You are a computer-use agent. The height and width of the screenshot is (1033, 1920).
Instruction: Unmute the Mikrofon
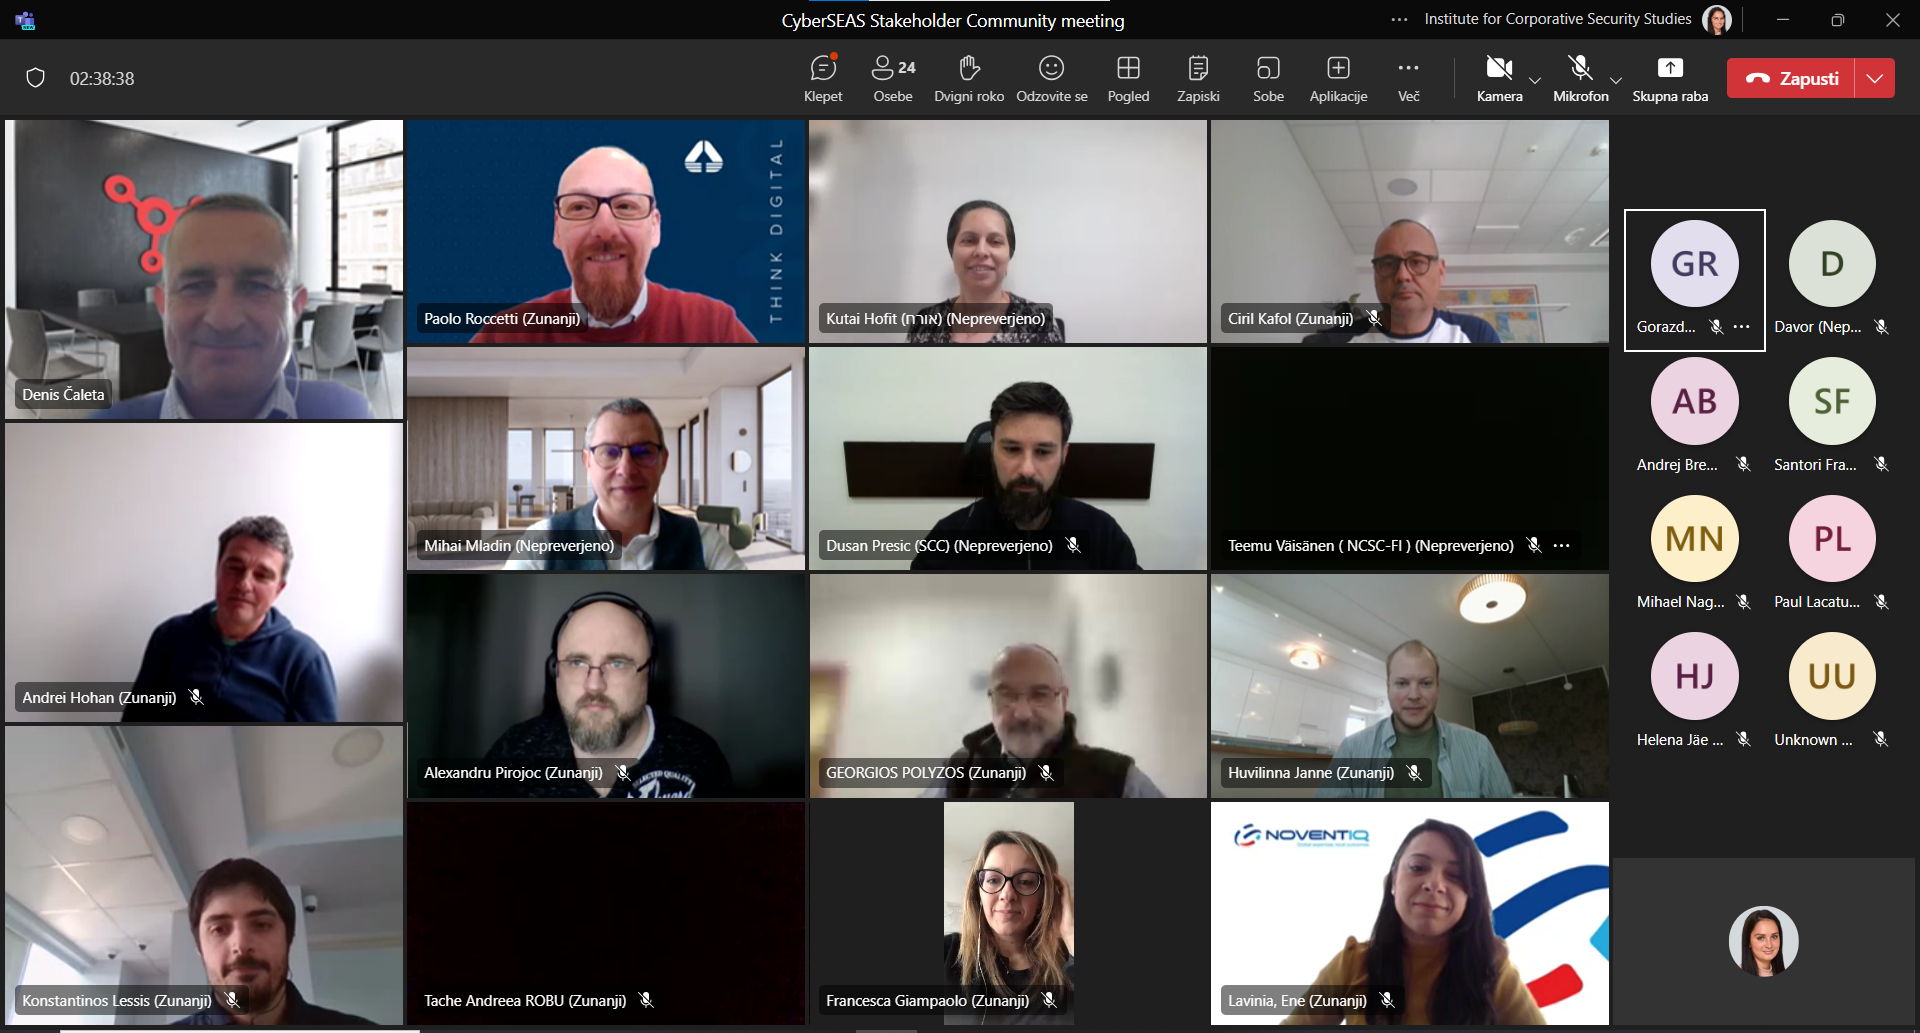pos(1580,78)
